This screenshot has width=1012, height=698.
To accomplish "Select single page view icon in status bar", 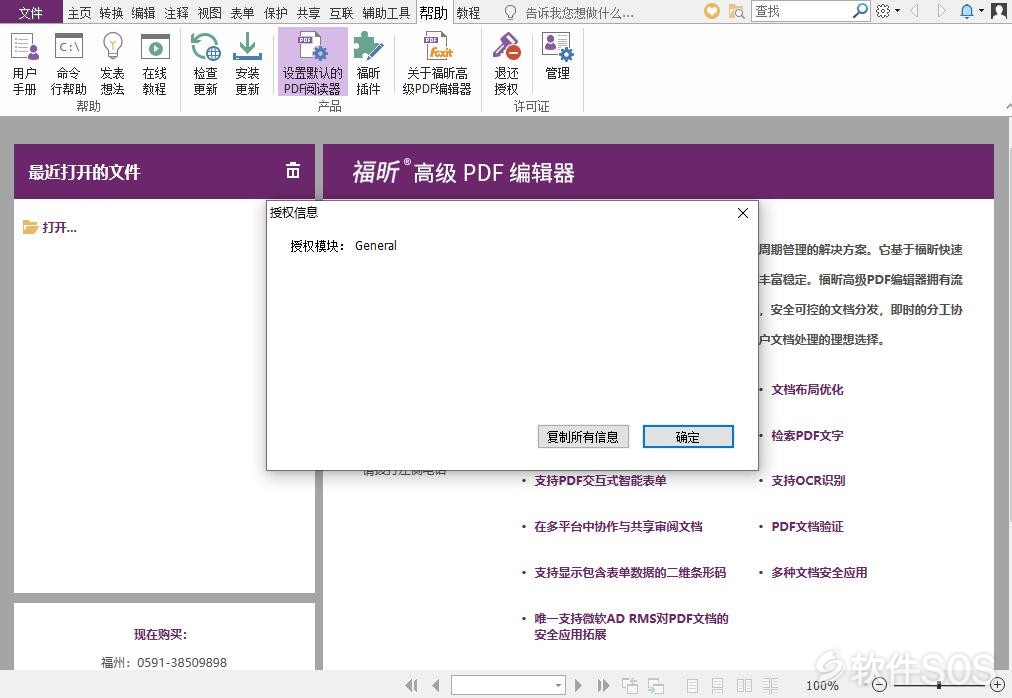I will [693, 686].
